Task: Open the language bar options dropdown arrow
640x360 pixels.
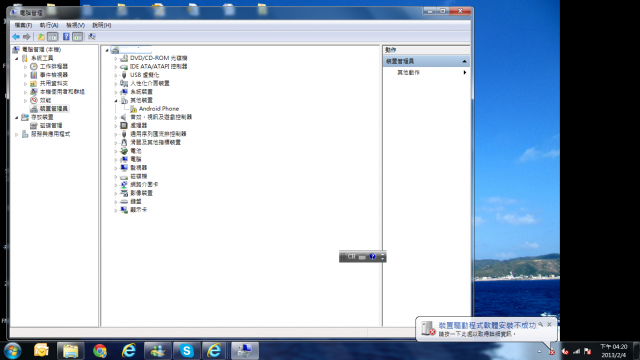Action: pyautogui.click(x=382, y=259)
